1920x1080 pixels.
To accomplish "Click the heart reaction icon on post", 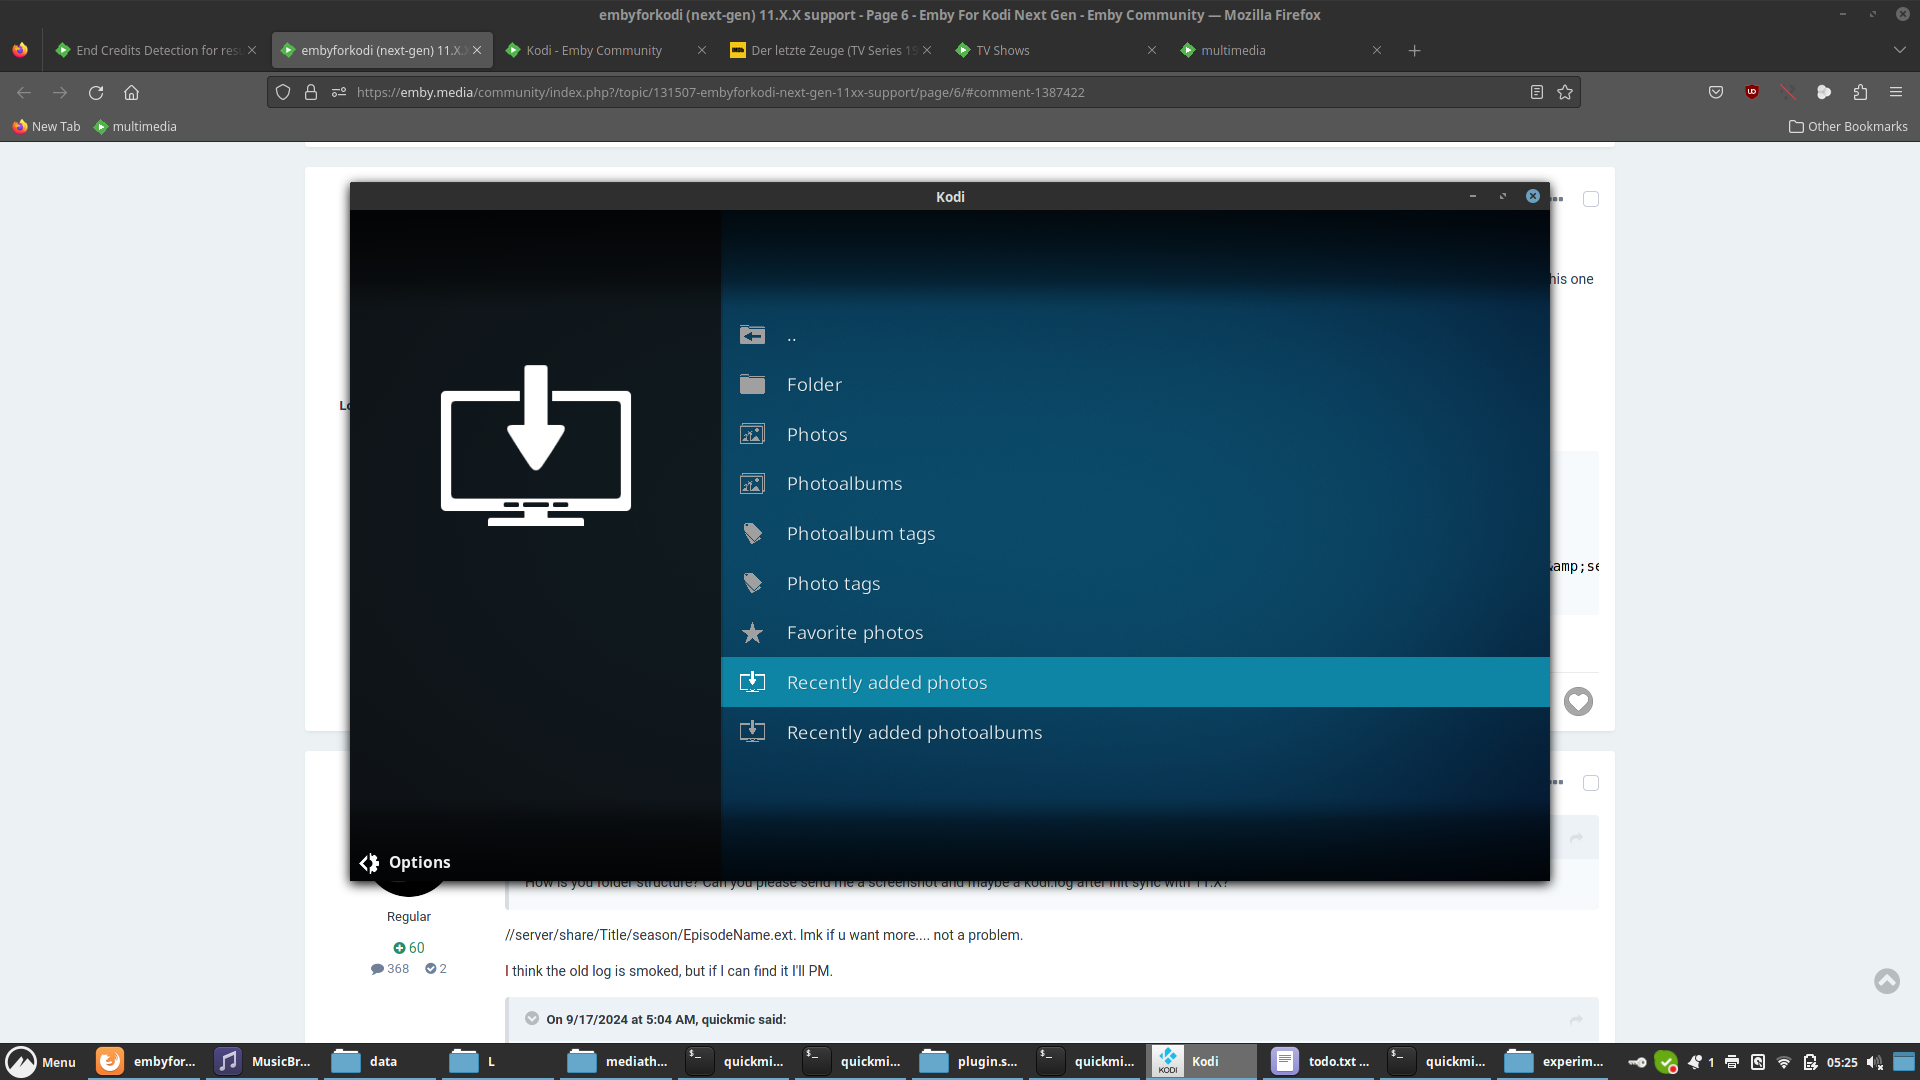I will click(1578, 702).
